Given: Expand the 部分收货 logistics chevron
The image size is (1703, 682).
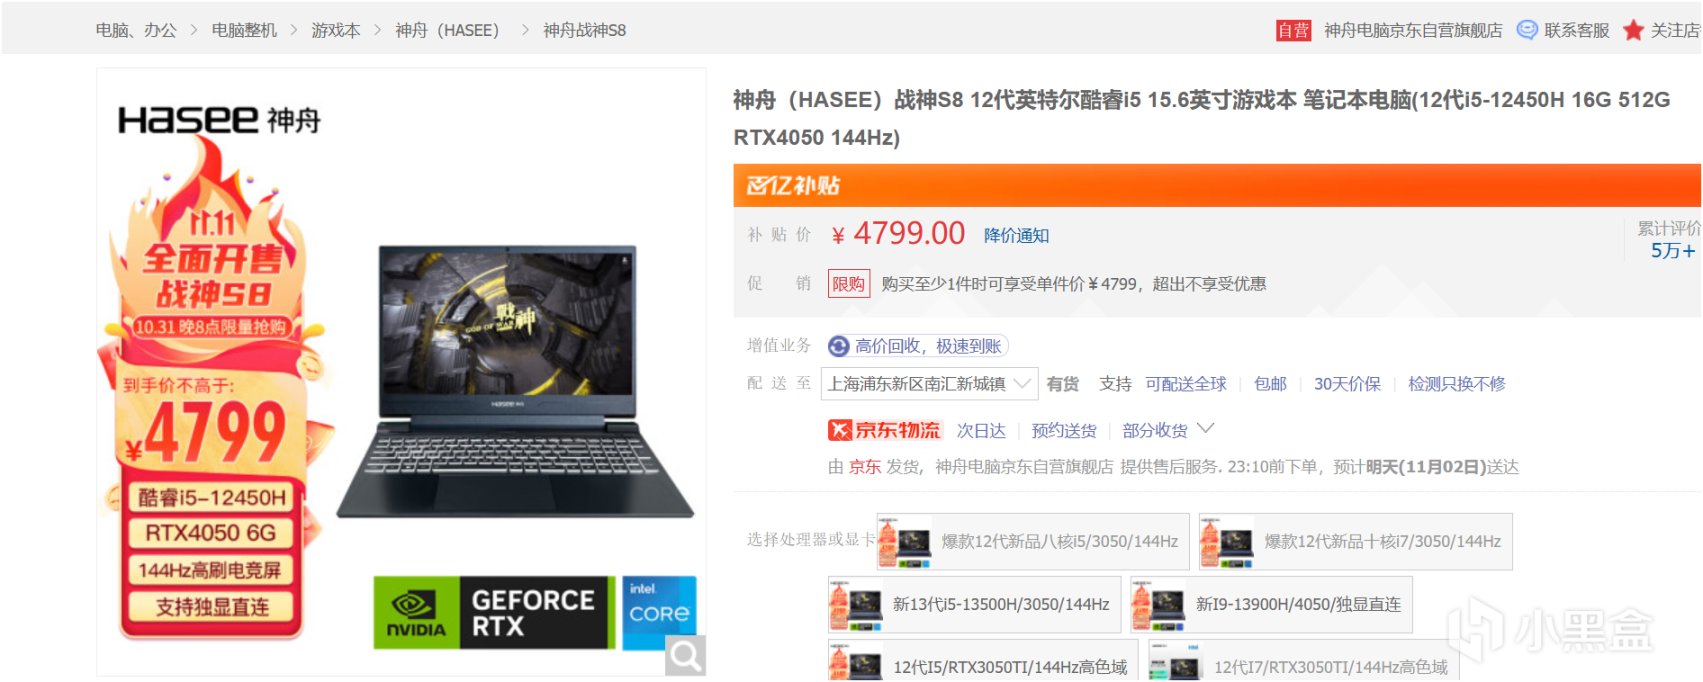Looking at the screenshot, I should click(1206, 428).
